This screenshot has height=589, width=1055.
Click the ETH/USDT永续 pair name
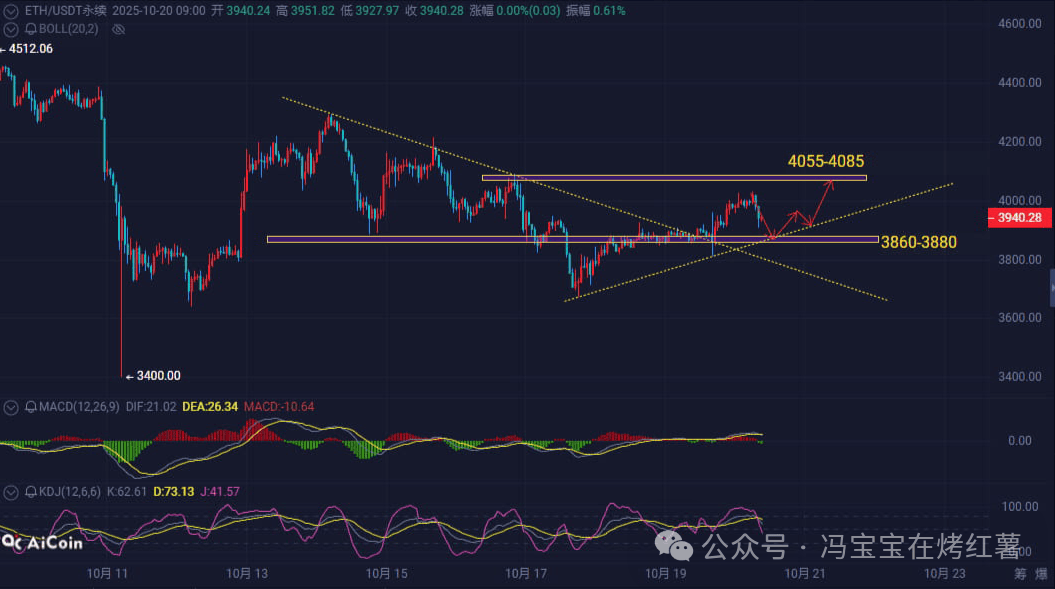tap(65, 11)
